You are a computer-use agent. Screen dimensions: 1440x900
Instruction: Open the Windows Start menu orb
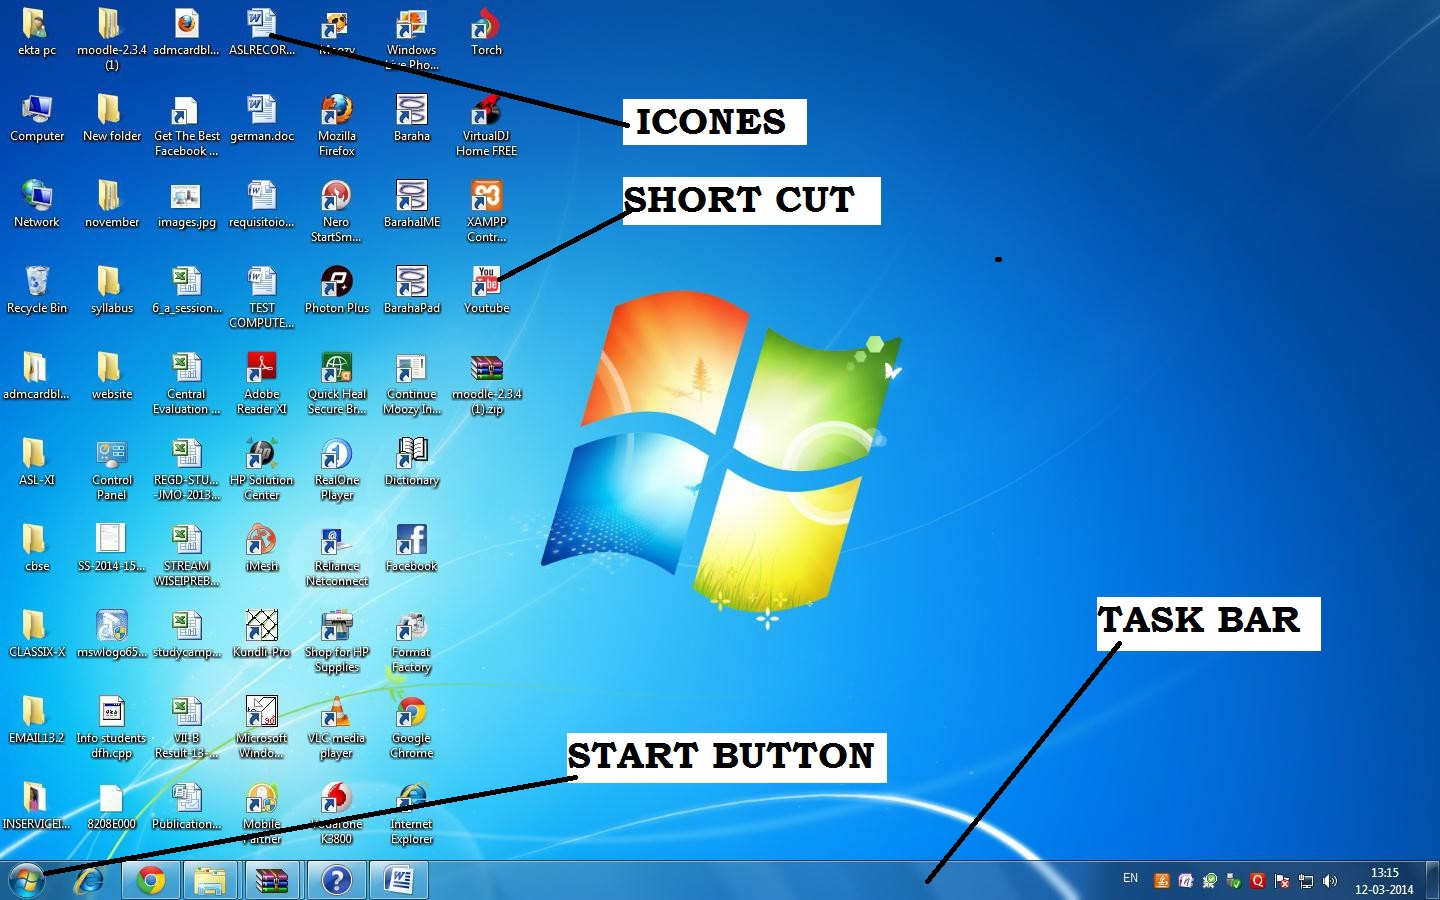28,880
